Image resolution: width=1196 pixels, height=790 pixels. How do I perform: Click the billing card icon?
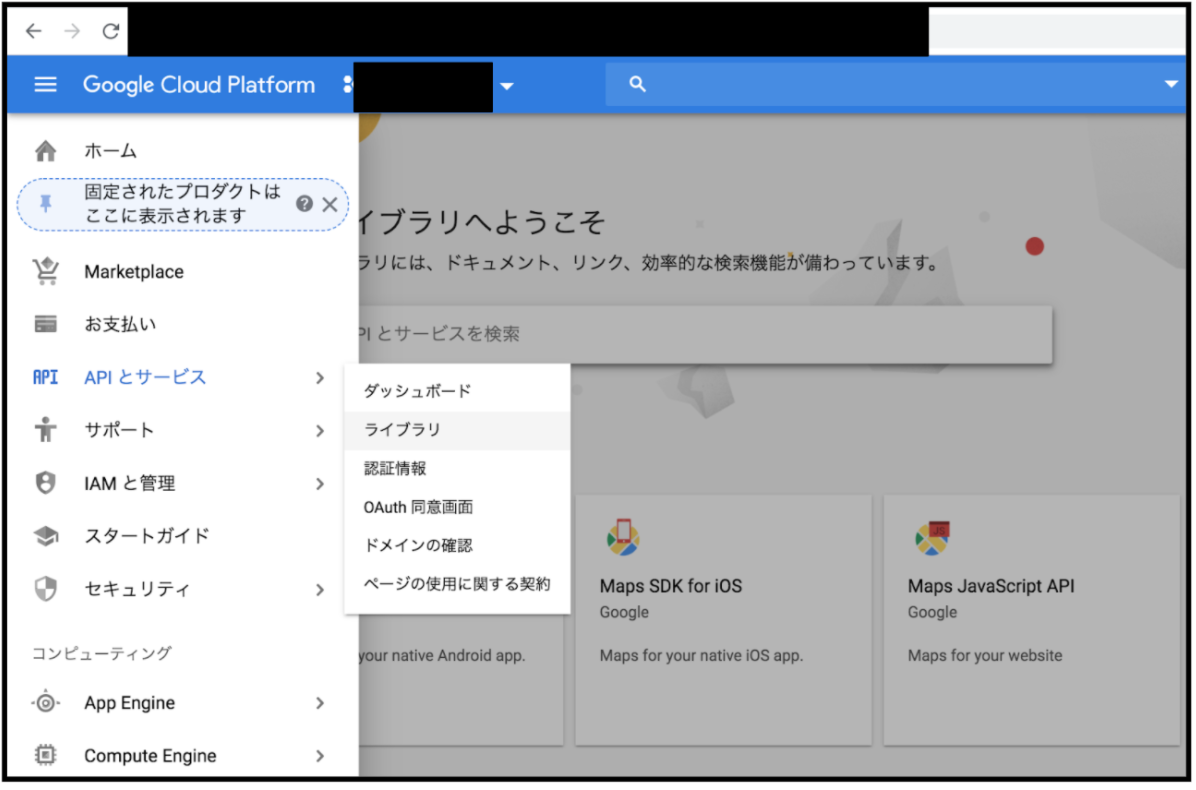46,325
